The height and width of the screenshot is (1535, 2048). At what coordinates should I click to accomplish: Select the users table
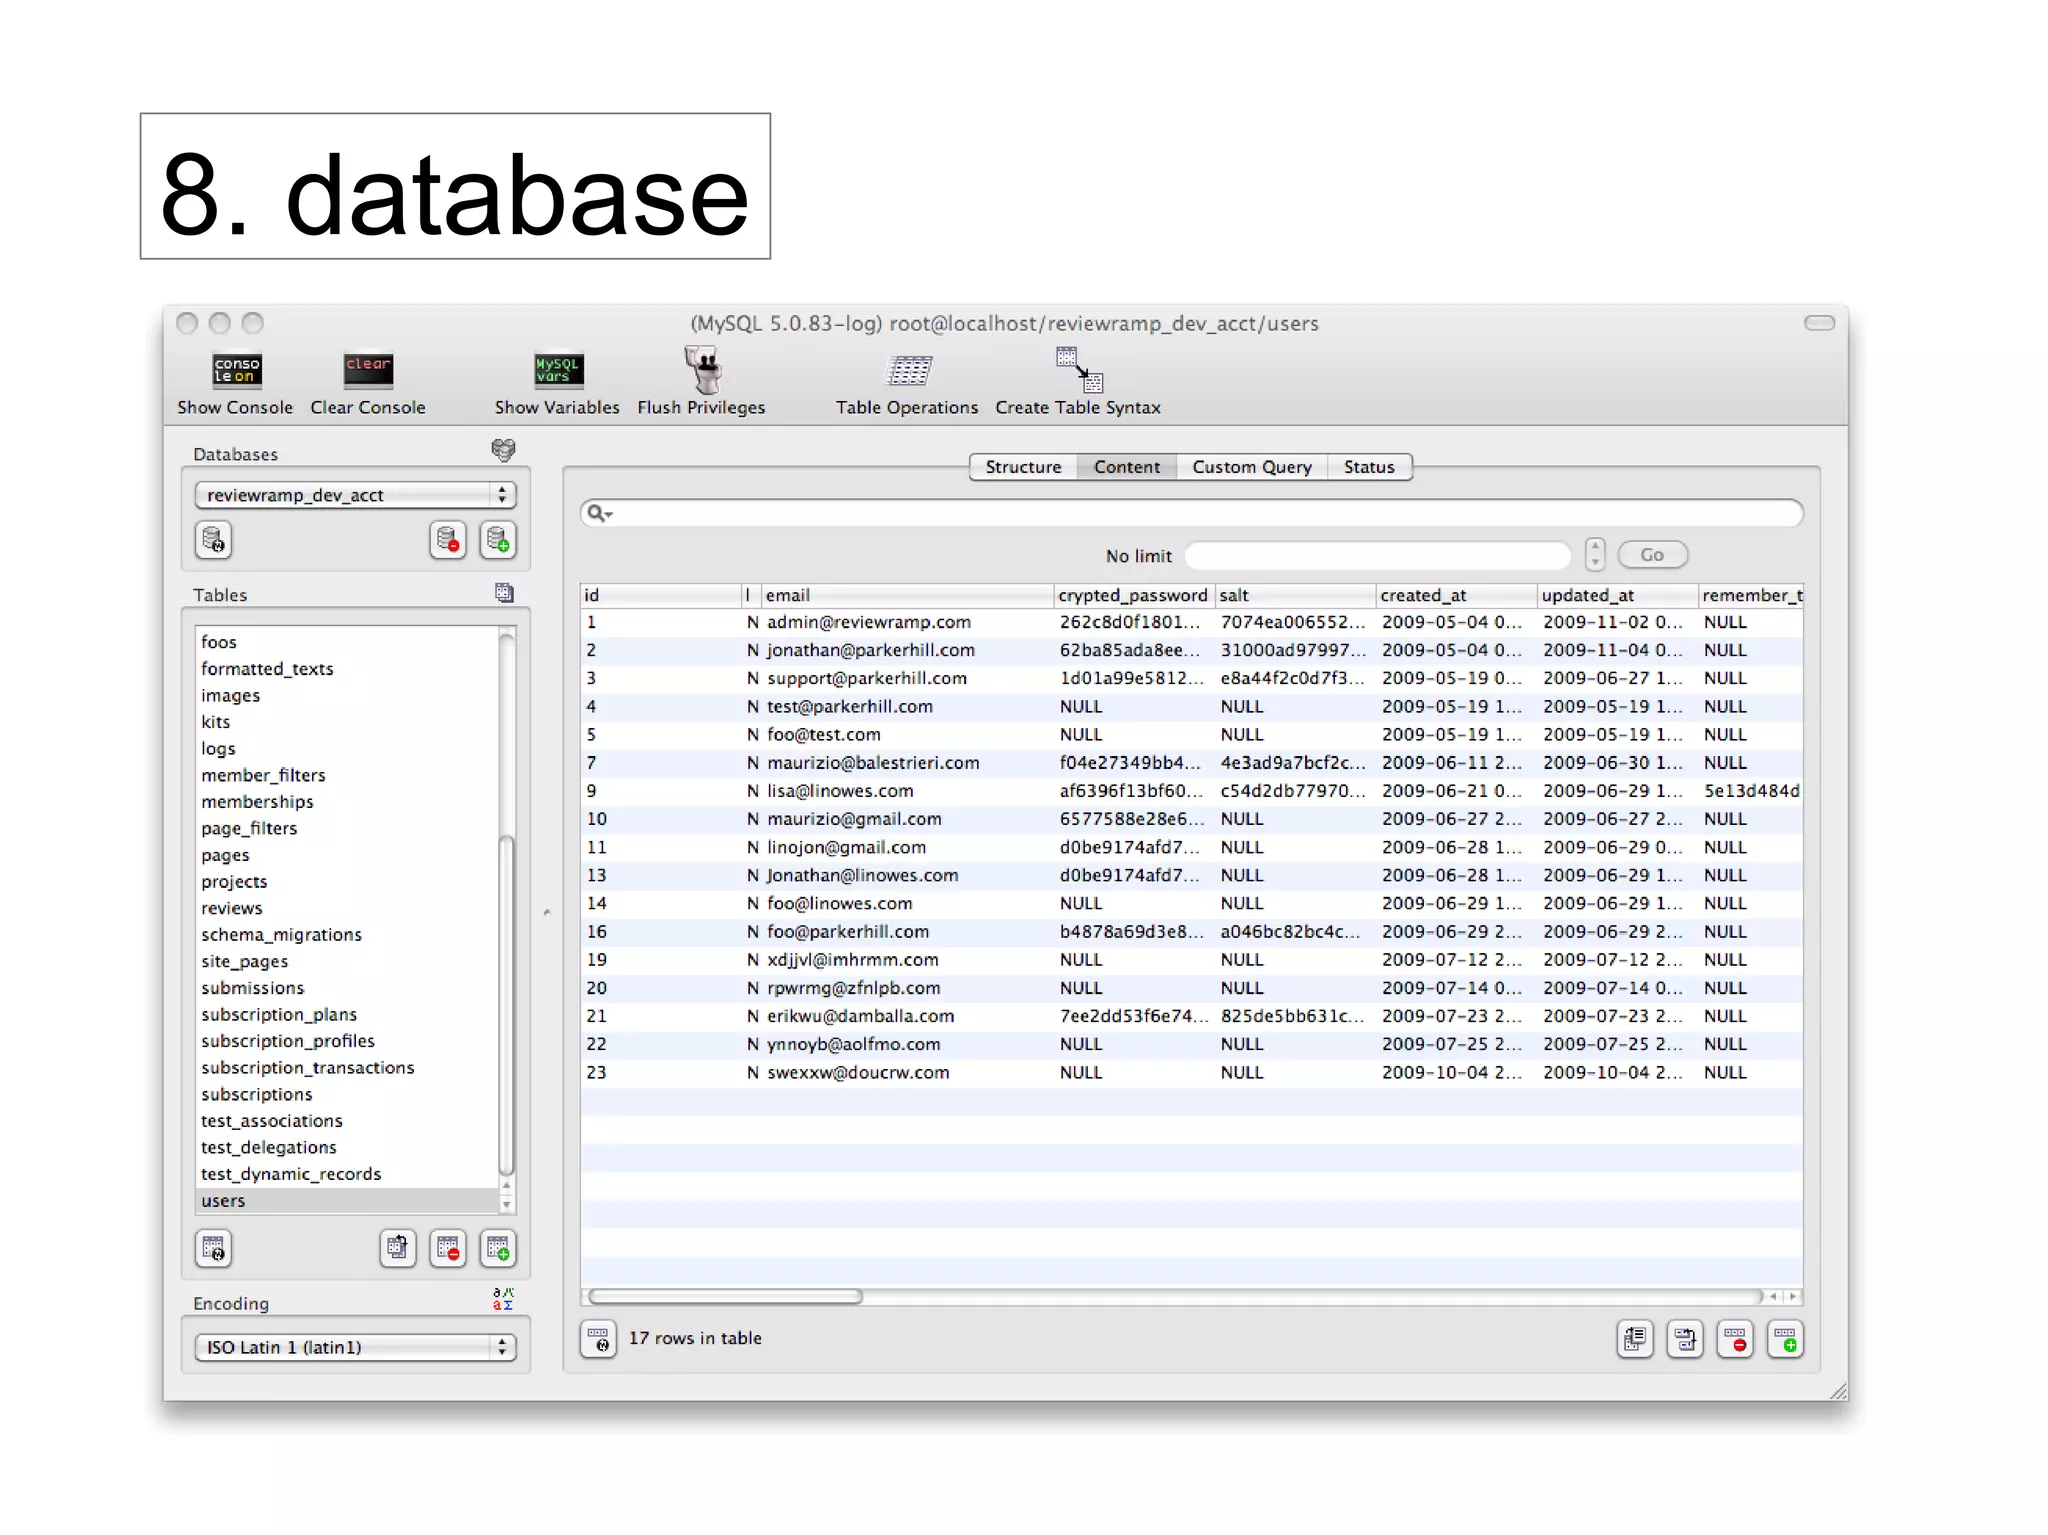click(347, 1200)
